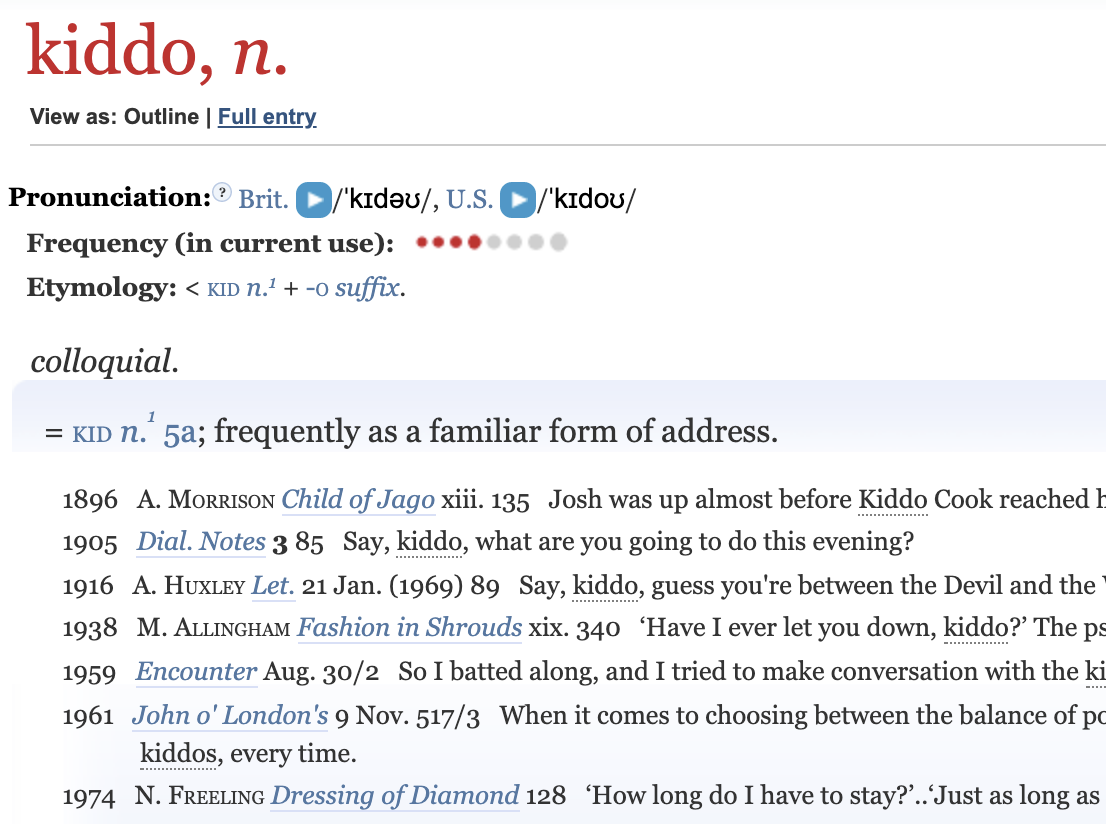Open the pronunciation help question mark
The width and height of the screenshot is (1106, 824).
tap(221, 192)
